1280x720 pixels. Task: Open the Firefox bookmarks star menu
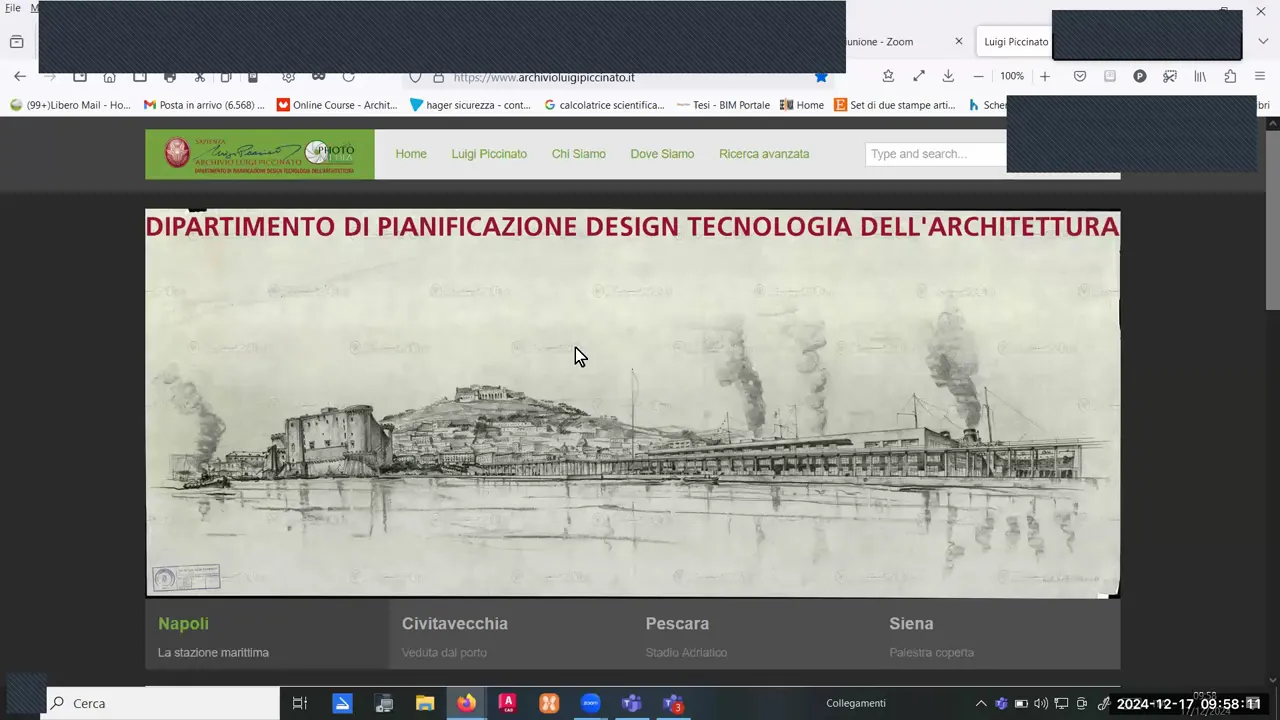click(888, 76)
